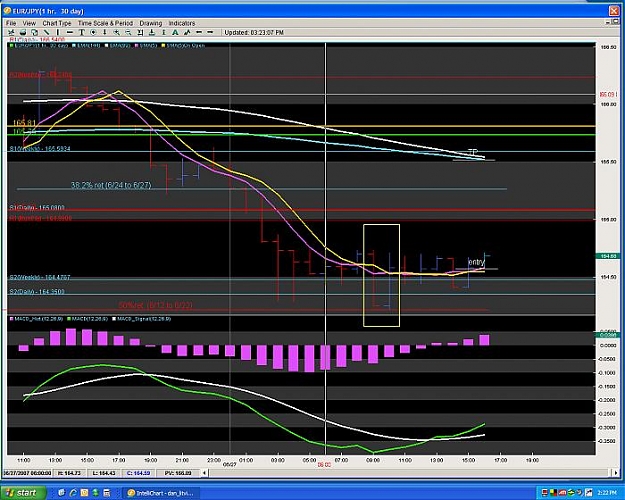
Task: Click the yellow quick launch icon
Action: click(x=85, y=493)
